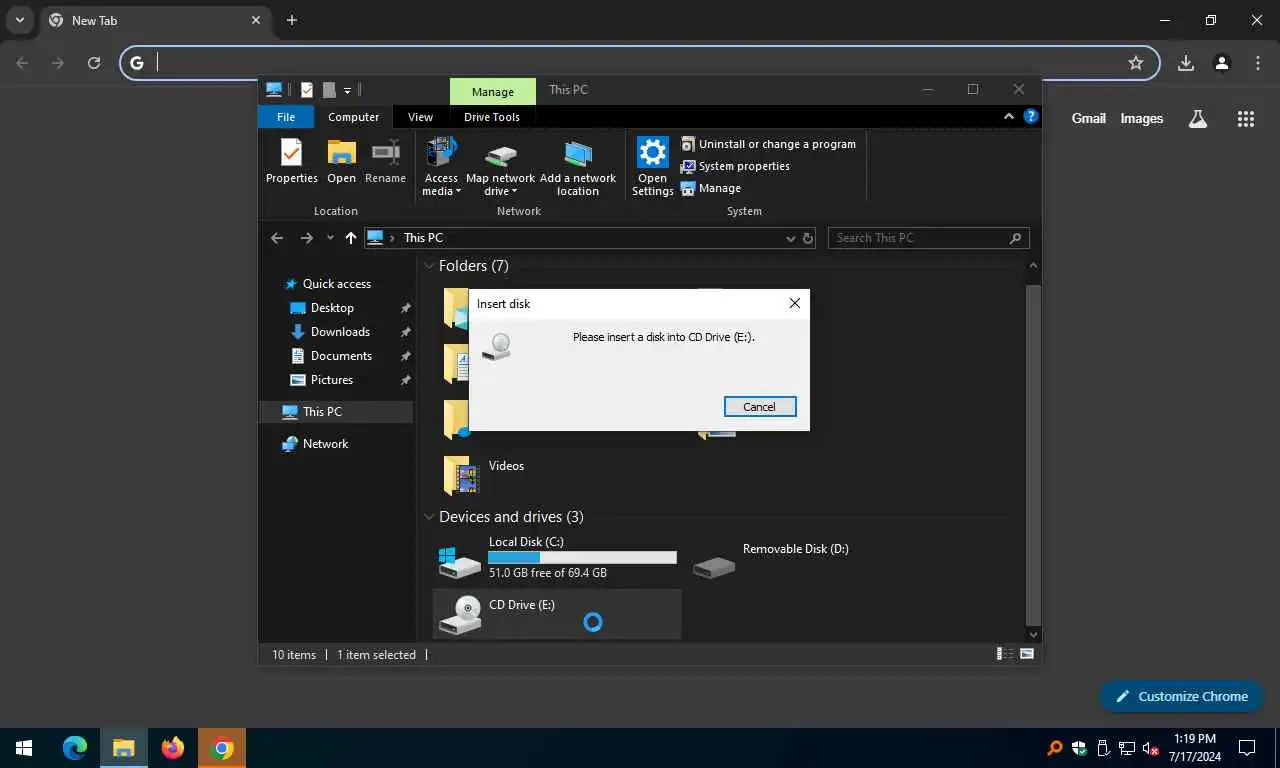Screen dimensions: 1280x768
Task: Click the Rename ribbon icon
Action: (386, 161)
